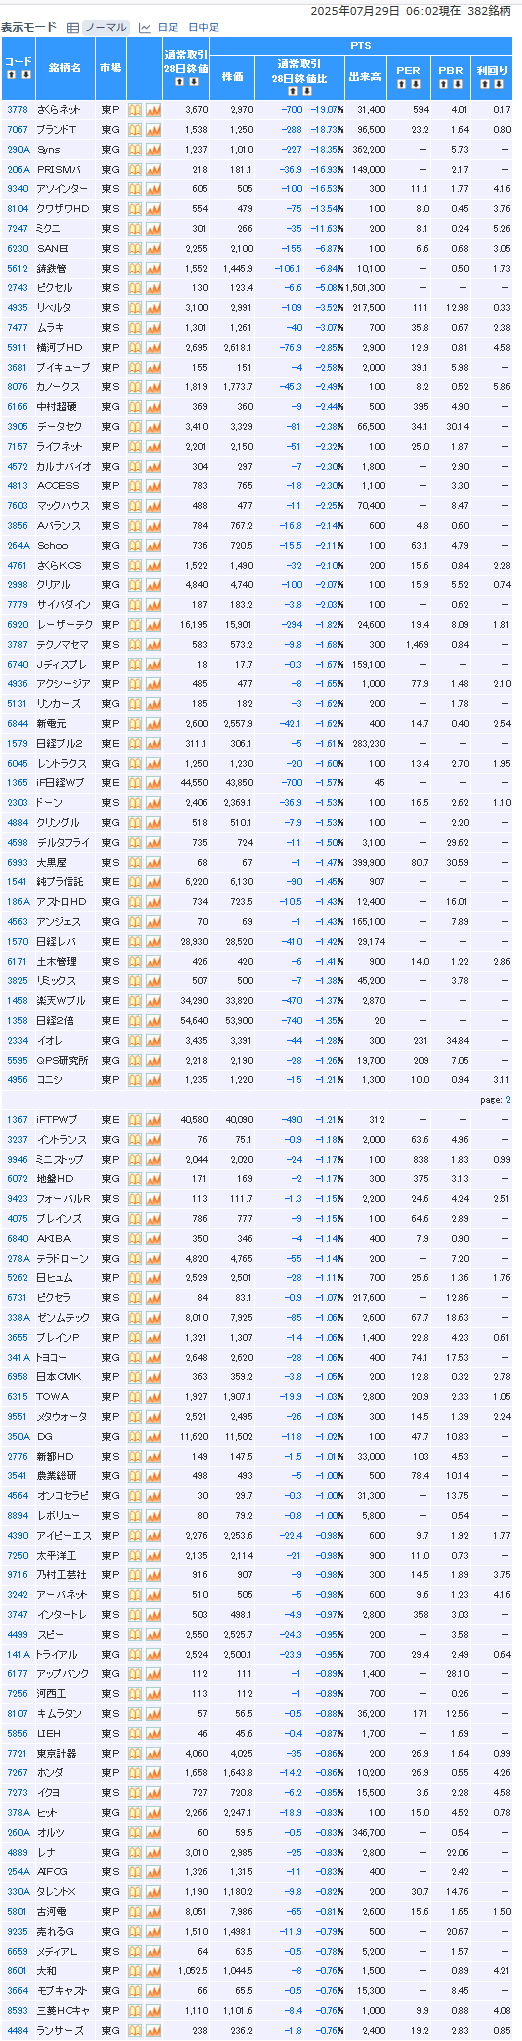Open chart icon for さくらネット row
The width and height of the screenshot is (522, 2041).
click(153, 110)
